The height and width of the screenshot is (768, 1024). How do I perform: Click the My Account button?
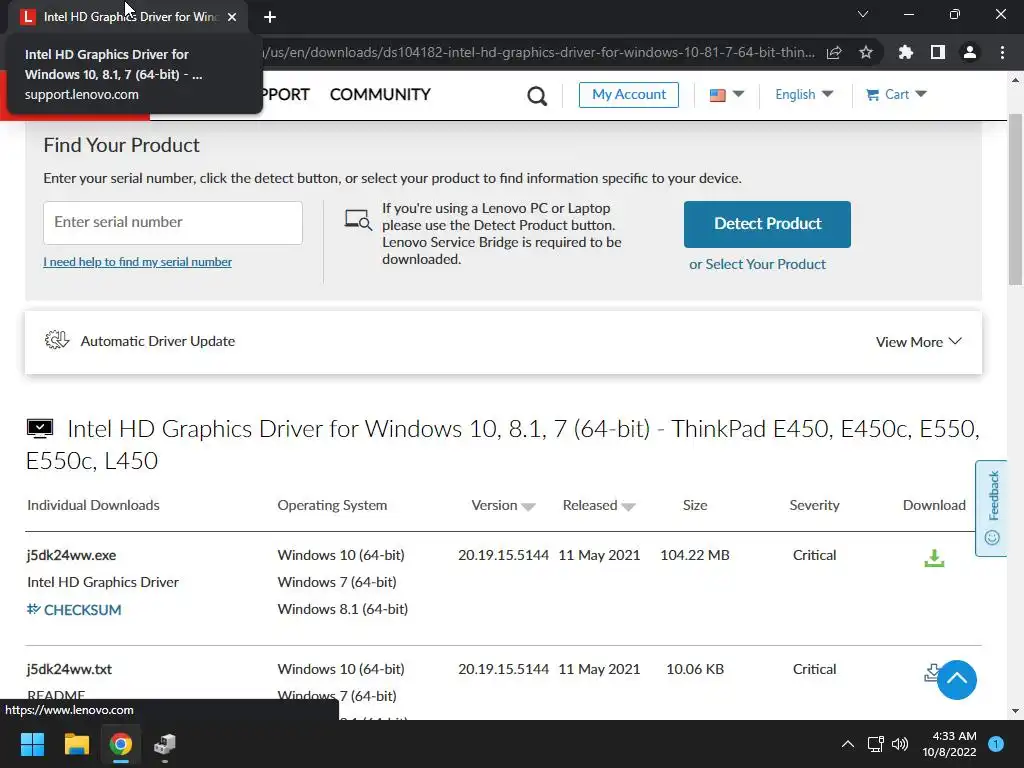(x=629, y=95)
